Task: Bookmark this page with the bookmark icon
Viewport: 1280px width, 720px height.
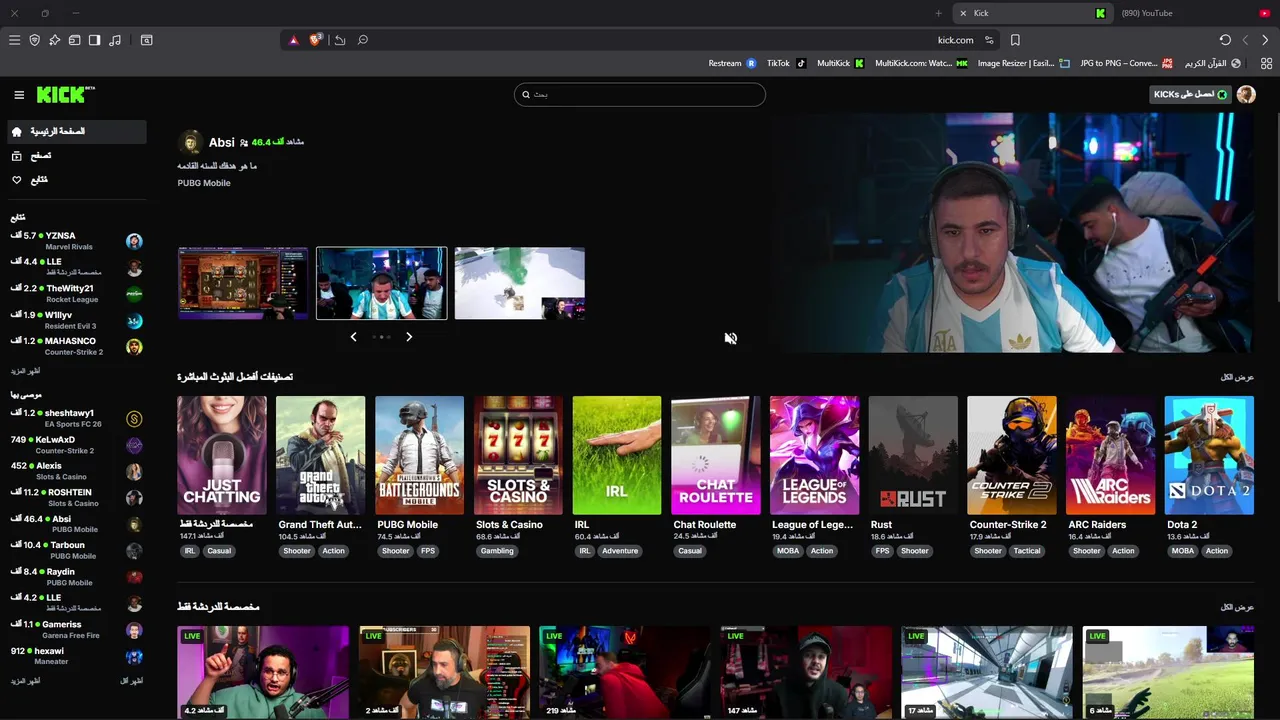Action: [1015, 40]
